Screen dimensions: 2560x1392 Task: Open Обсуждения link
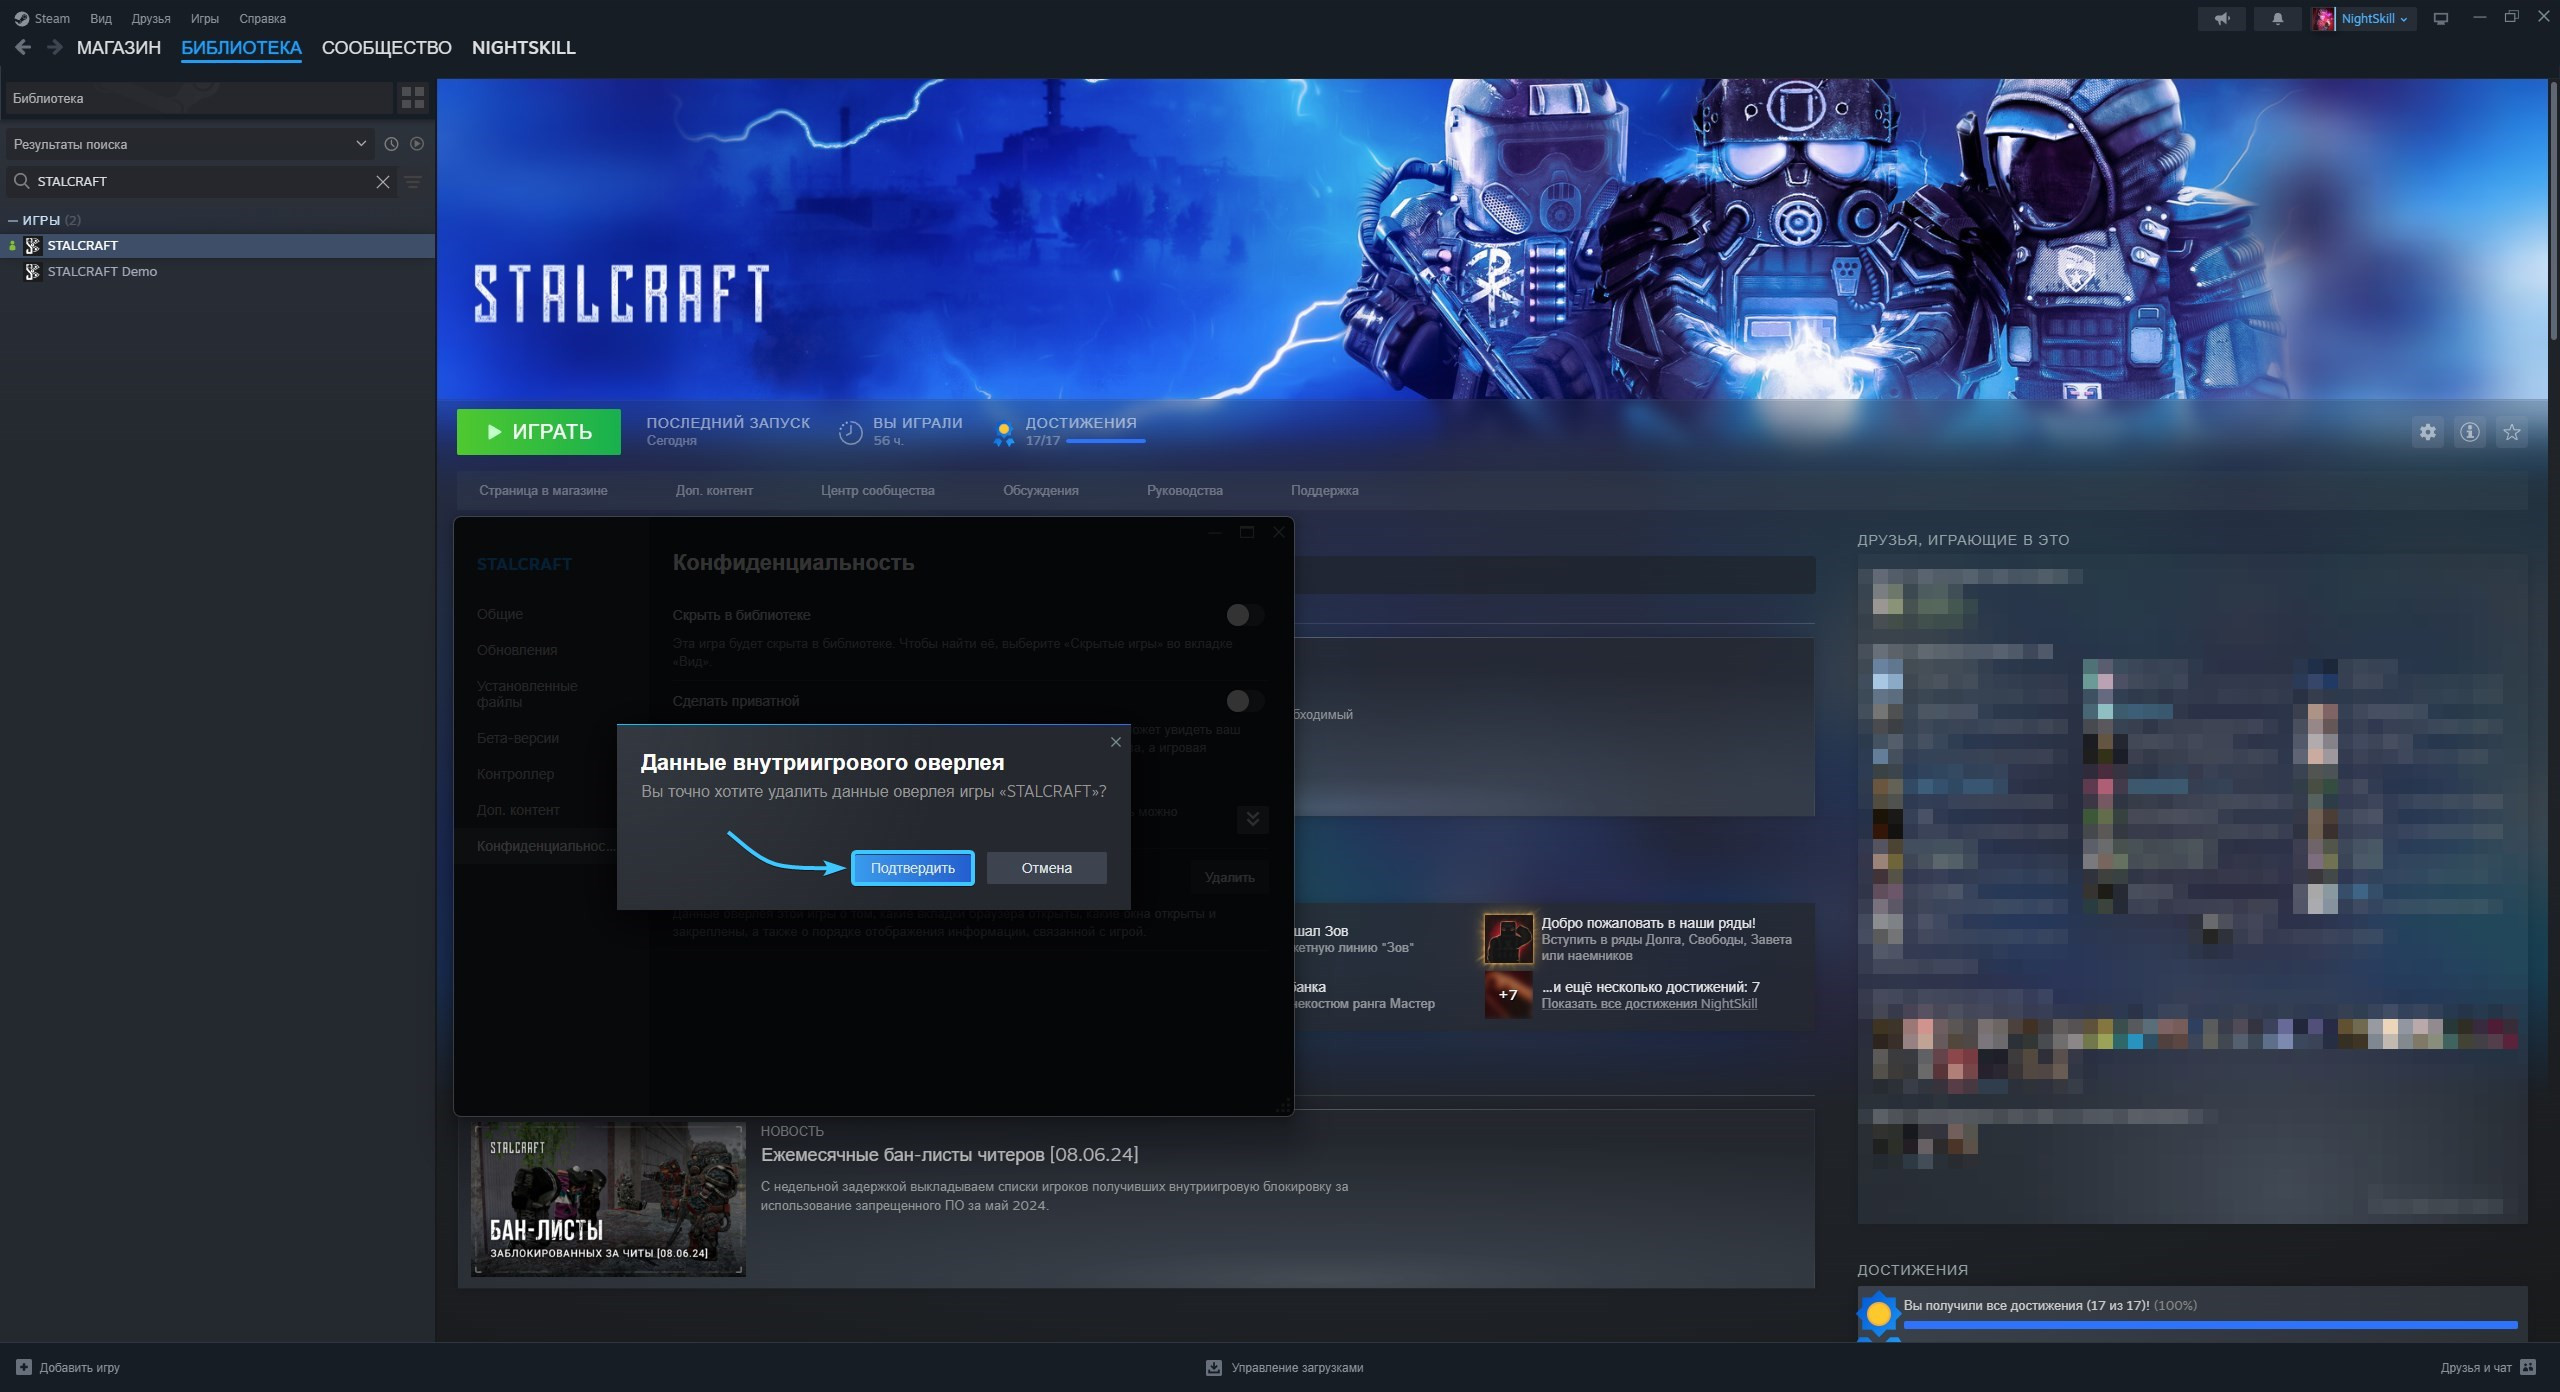point(1041,491)
